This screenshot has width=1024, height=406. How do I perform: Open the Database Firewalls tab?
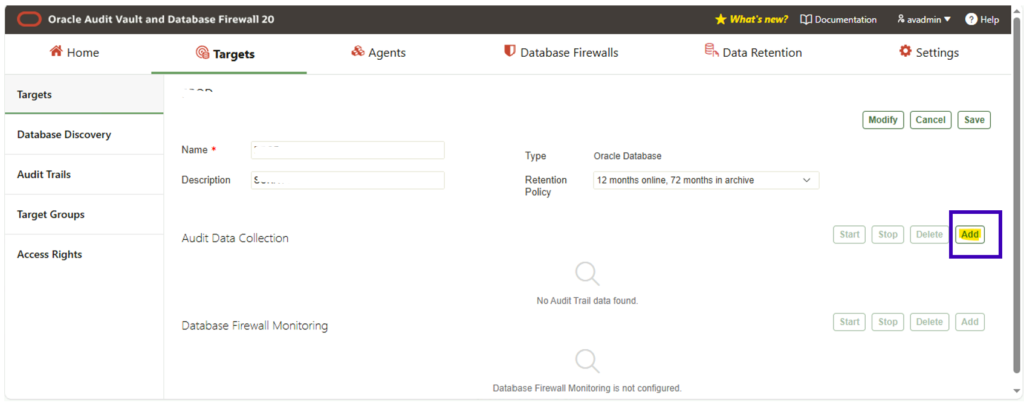point(561,53)
